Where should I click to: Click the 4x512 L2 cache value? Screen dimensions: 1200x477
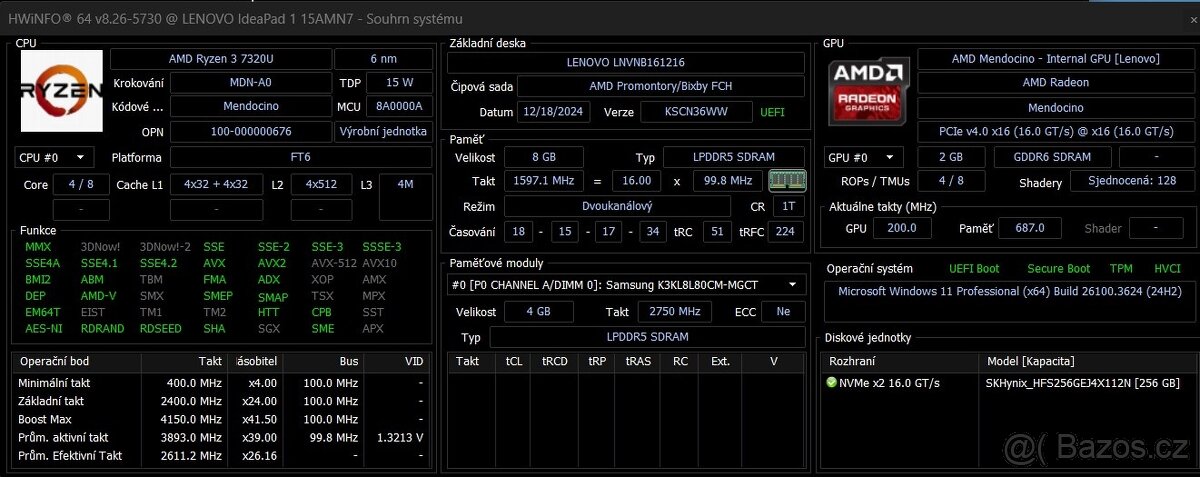click(321, 184)
